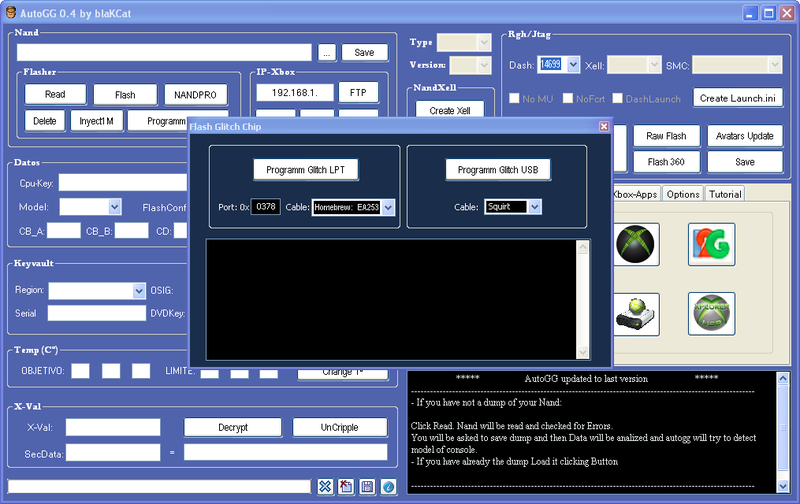Click glitch dialog log scroll up arrow
Screen dimensions: 800x504
tap(583, 247)
